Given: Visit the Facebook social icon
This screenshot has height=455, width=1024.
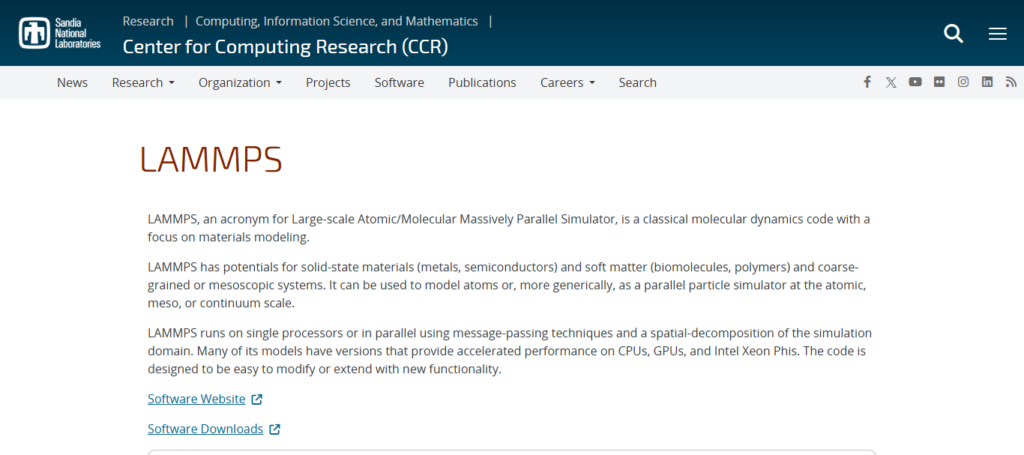Looking at the screenshot, I should click(x=867, y=82).
